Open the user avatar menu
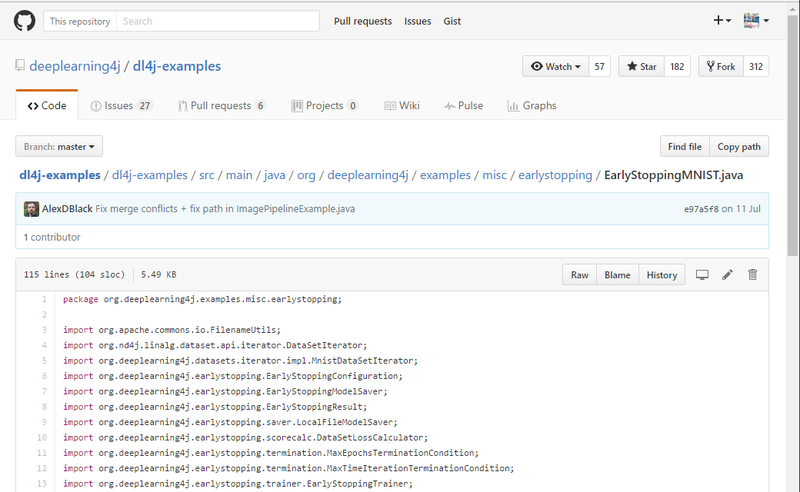 (x=756, y=20)
